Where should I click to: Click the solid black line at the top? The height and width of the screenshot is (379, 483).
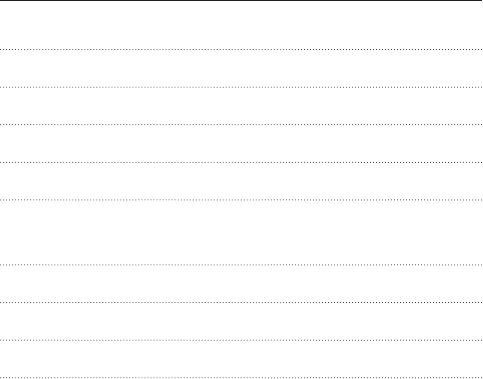tap(241, 0)
